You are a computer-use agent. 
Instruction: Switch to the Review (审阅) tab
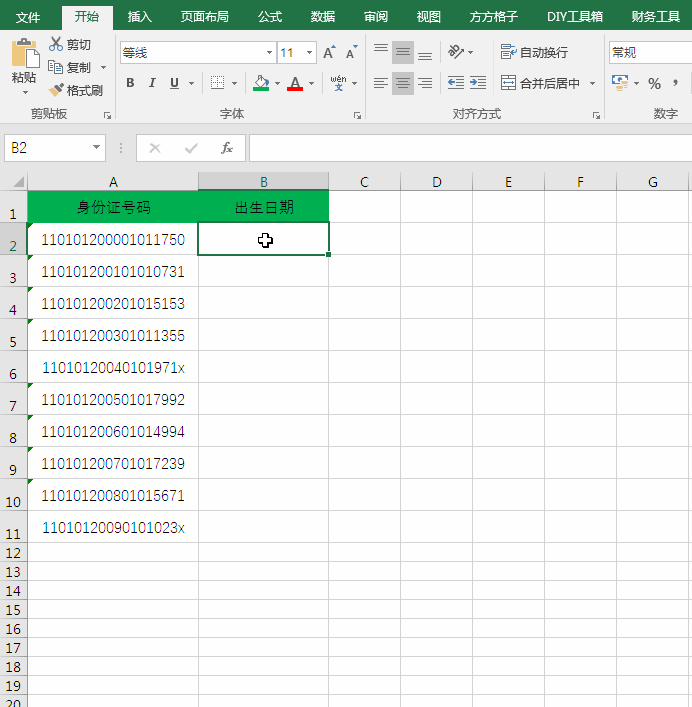pyautogui.click(x=376, y=17)
